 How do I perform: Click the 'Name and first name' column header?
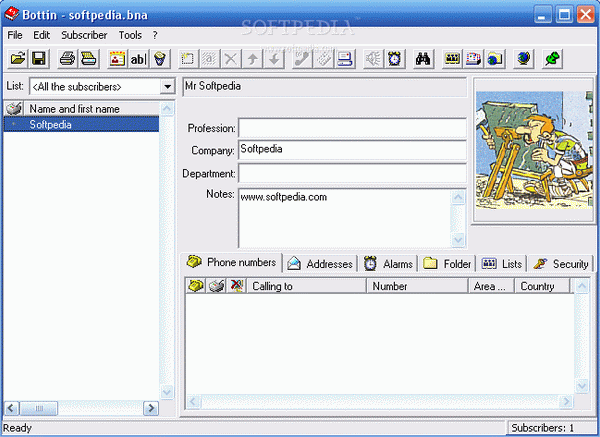coord(92,109)
